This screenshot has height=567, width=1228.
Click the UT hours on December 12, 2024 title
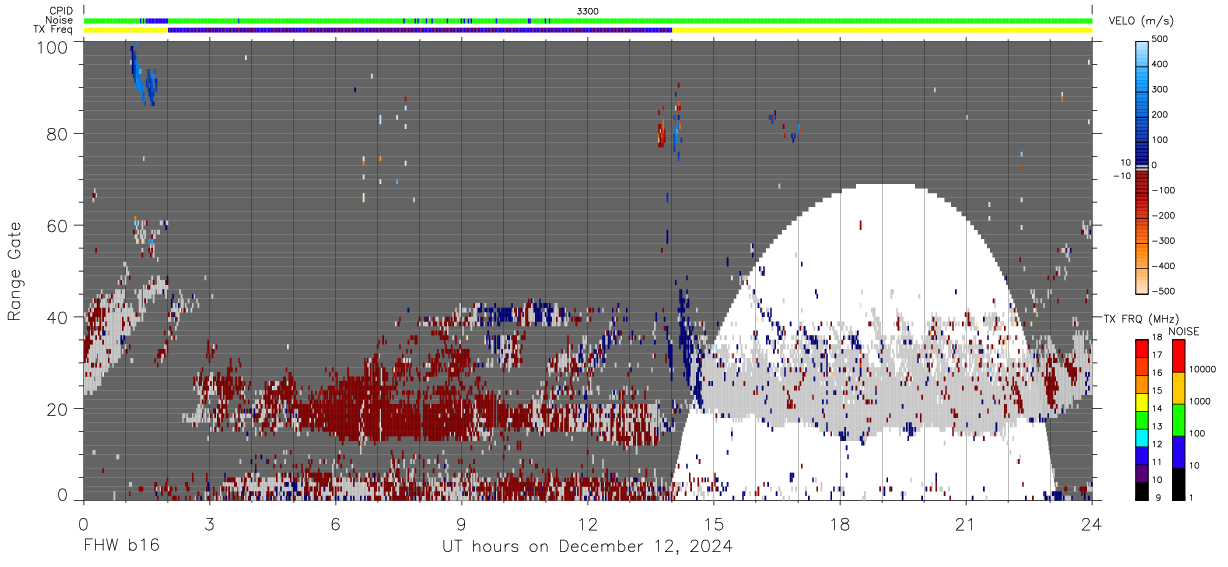tap(588, 547)
